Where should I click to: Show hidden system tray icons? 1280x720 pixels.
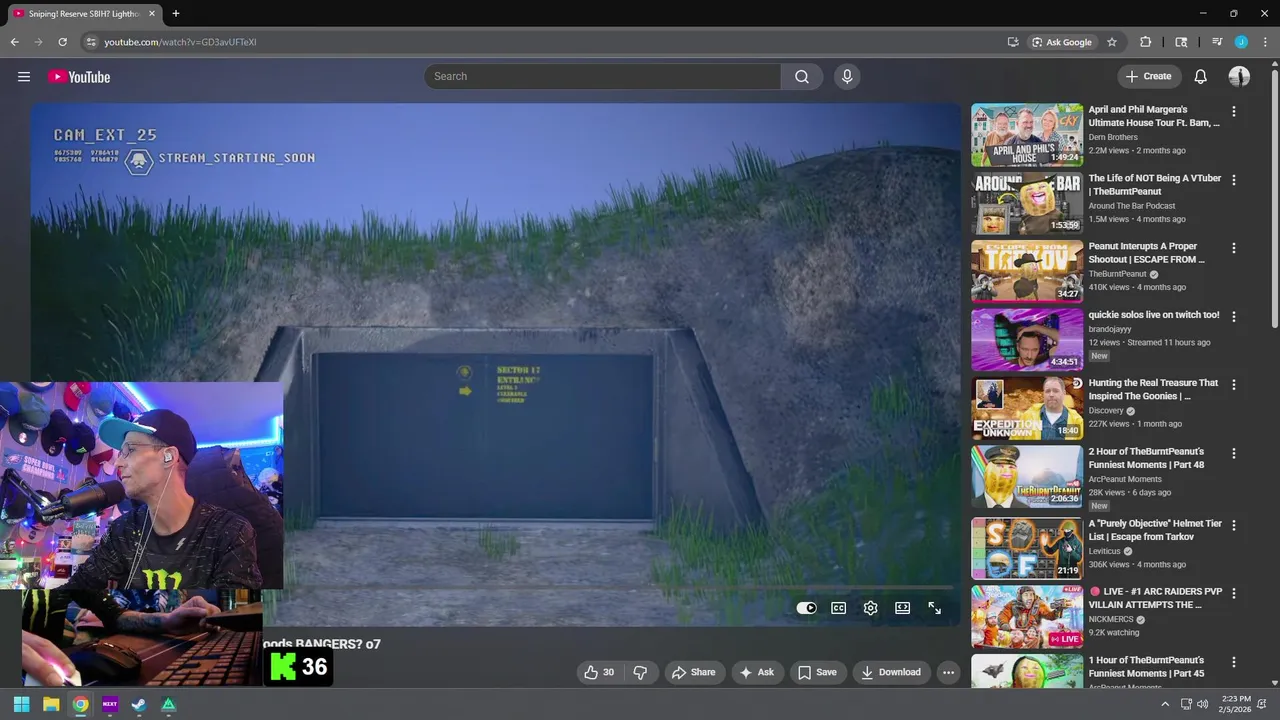click(1165, 704)
